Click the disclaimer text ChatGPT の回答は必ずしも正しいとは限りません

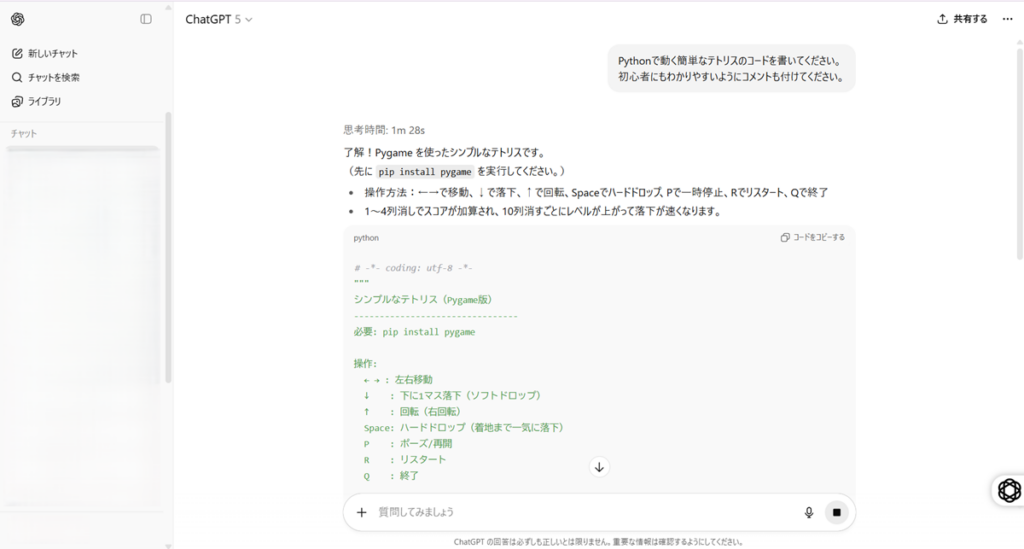pos(598,542)
